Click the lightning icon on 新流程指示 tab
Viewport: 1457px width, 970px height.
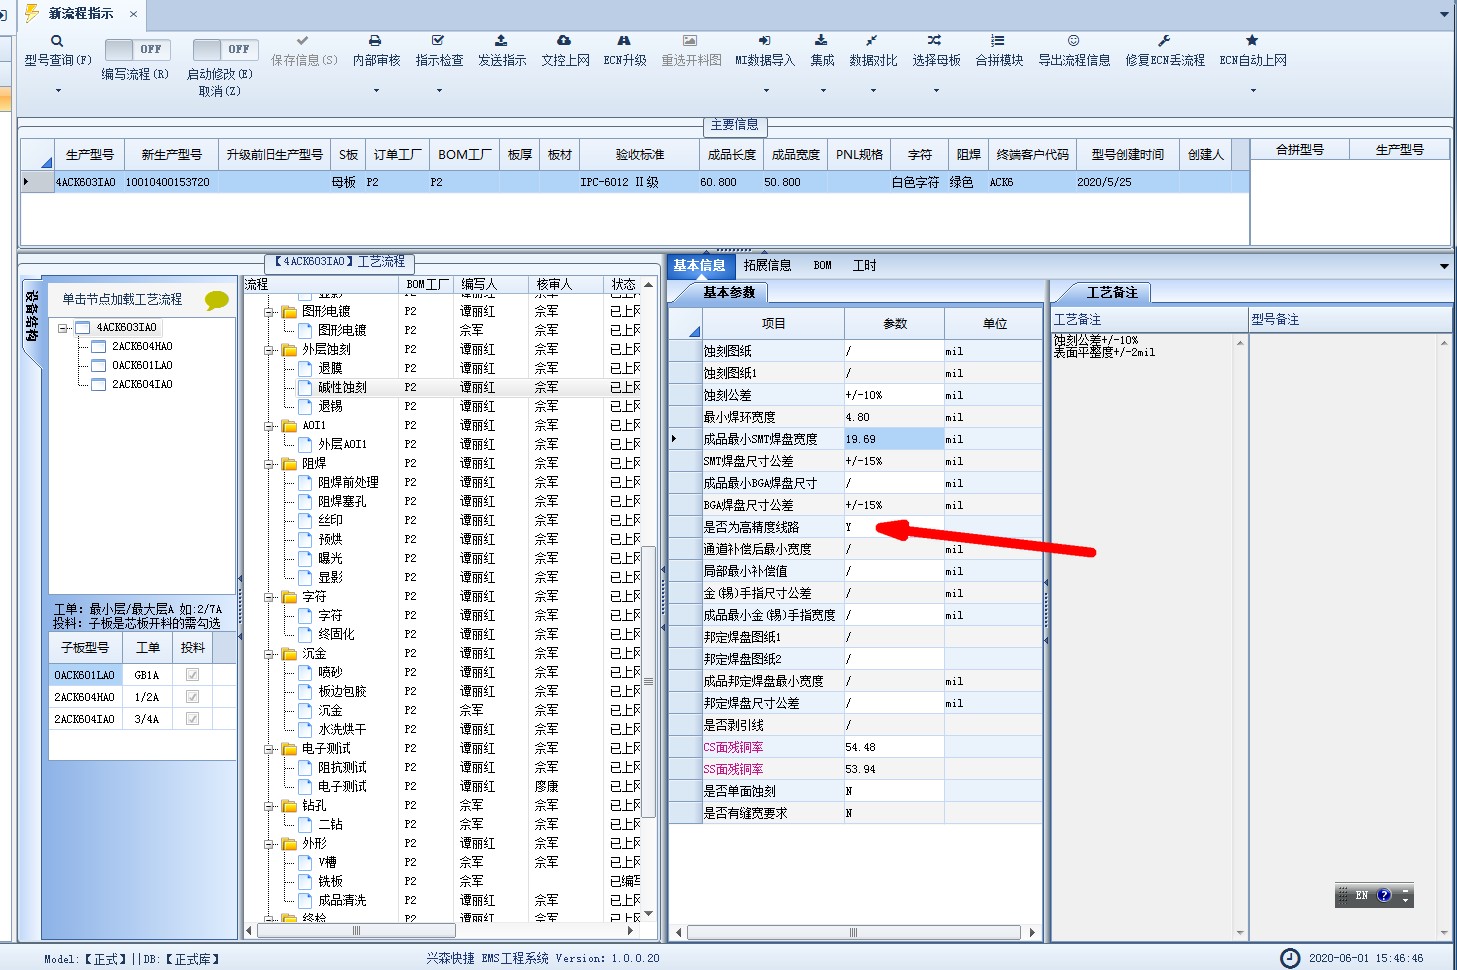click(32, 13)
